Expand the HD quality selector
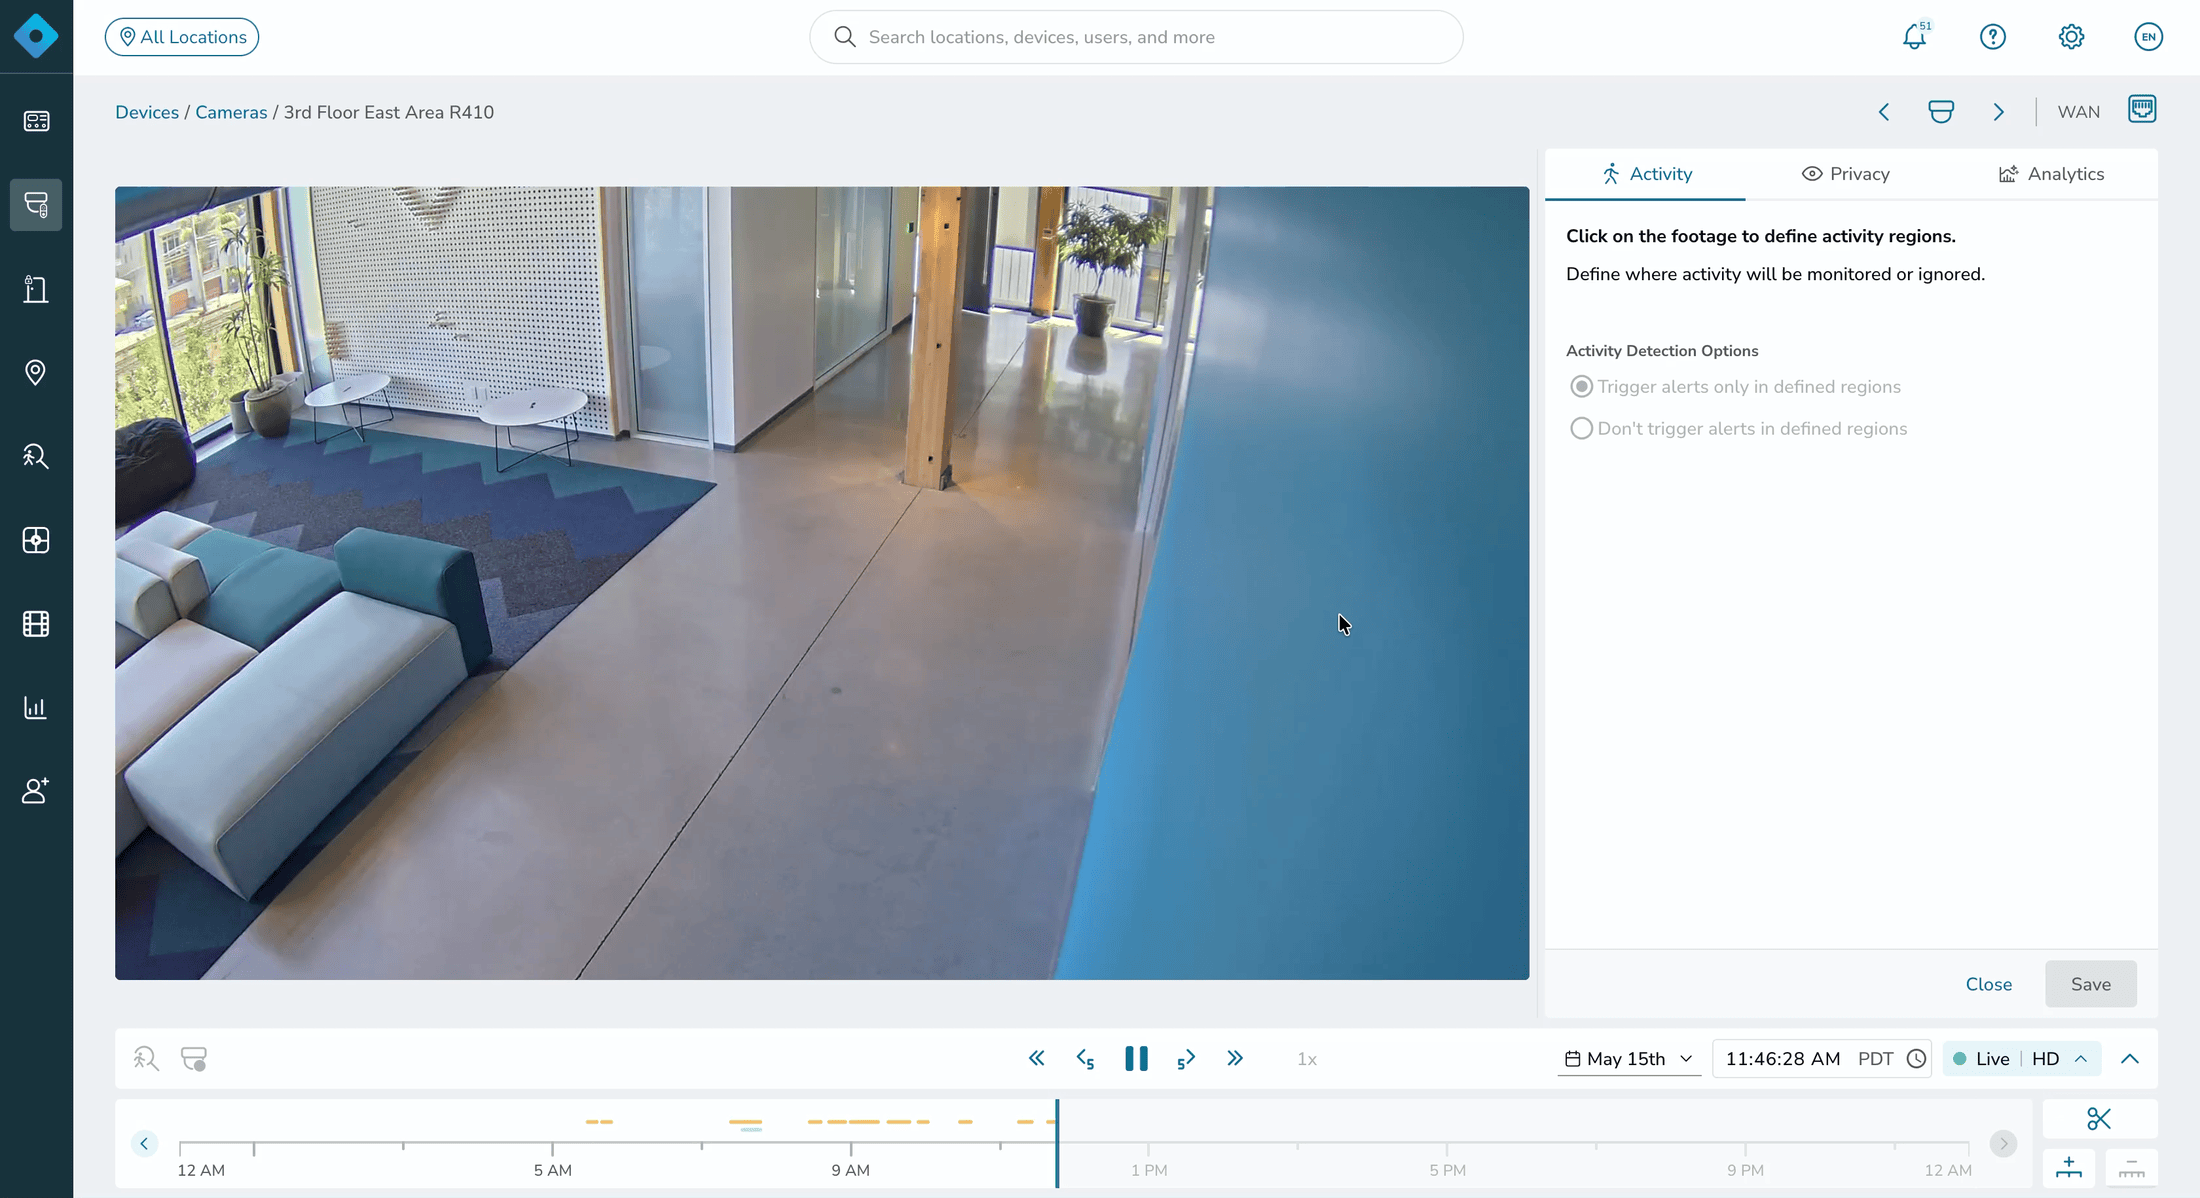 coord(2059,1059)
